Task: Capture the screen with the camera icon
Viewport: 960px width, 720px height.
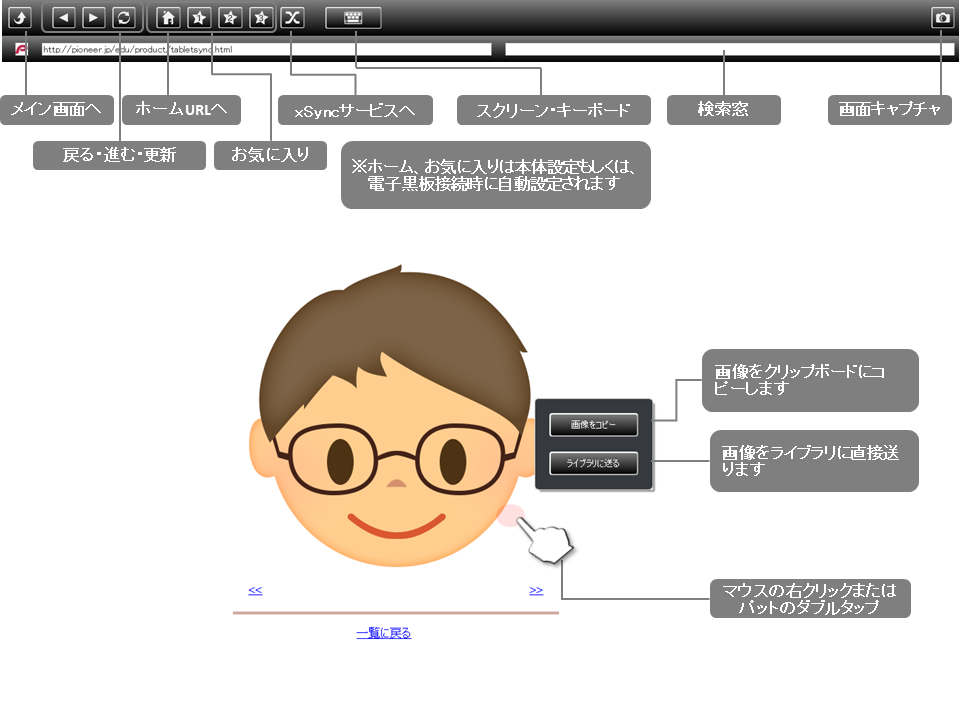Action: (942, 18)
